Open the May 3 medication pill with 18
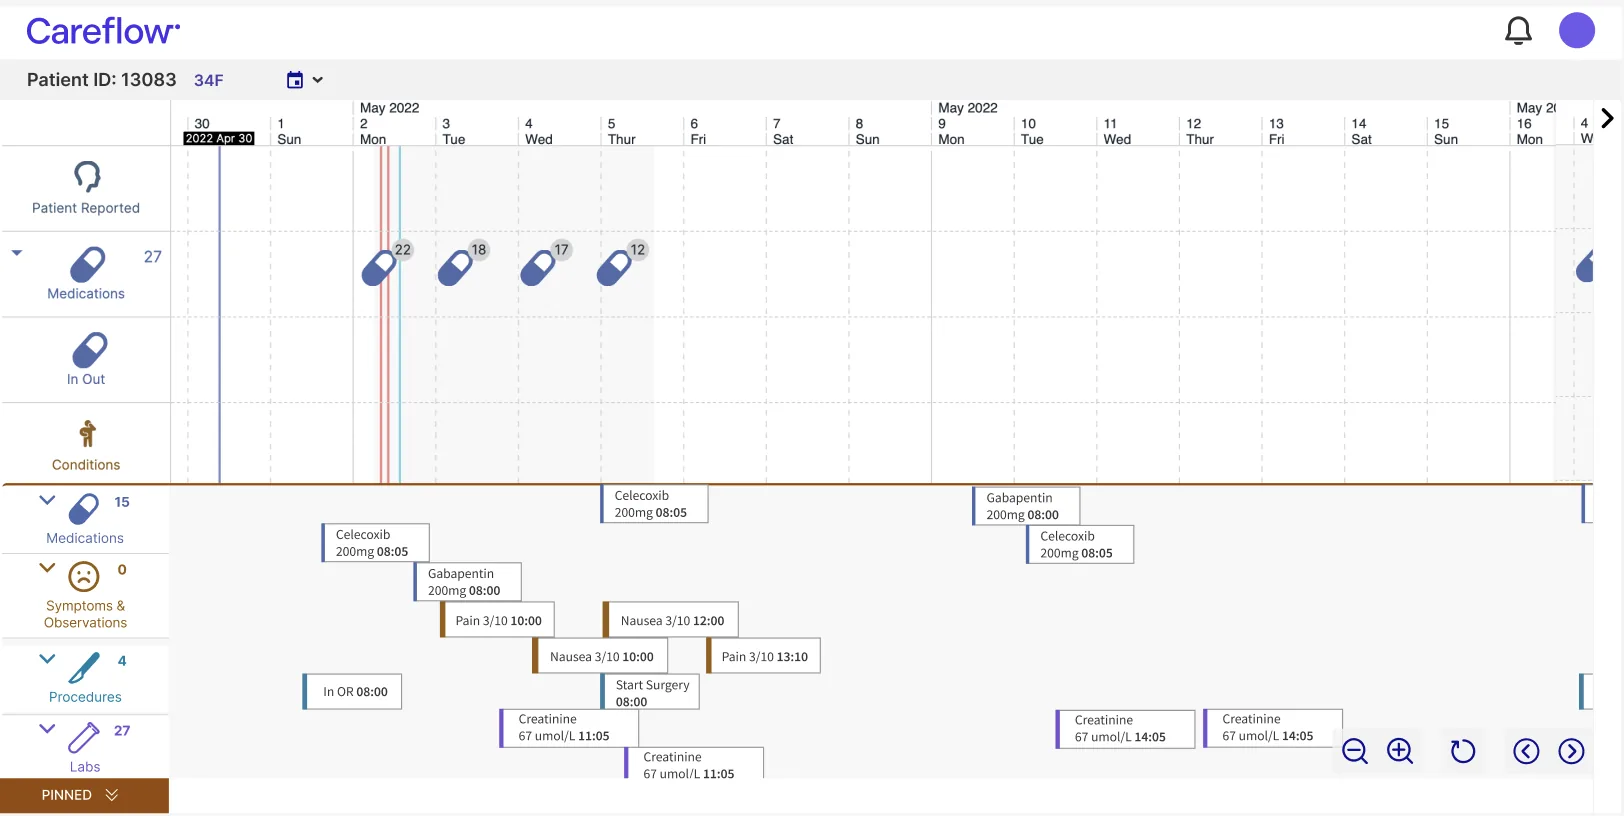Screen dimensions: 1624x816 [456, 268]
